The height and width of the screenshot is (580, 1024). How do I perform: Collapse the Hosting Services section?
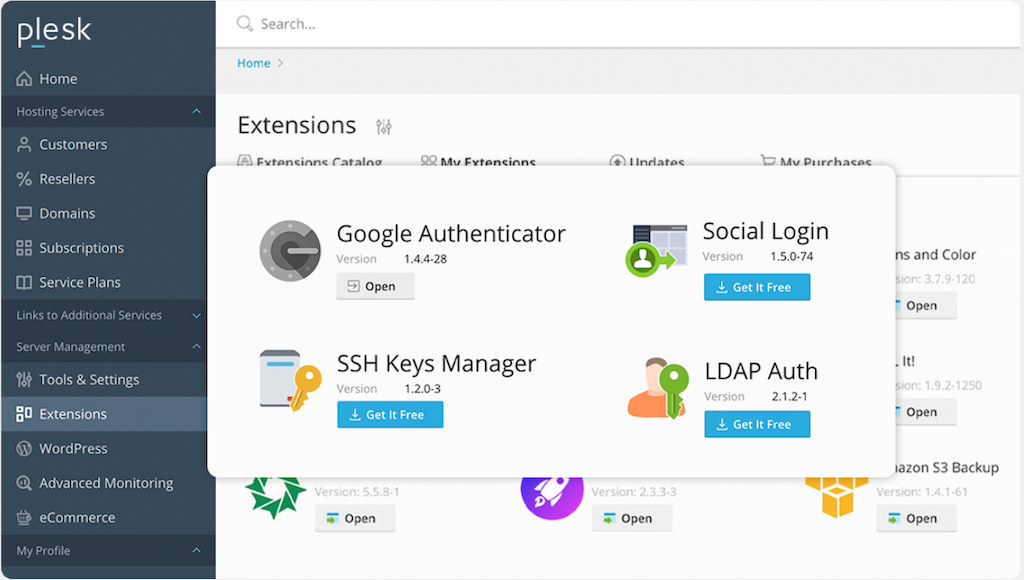pyautogui.click(x=197, y=111)
